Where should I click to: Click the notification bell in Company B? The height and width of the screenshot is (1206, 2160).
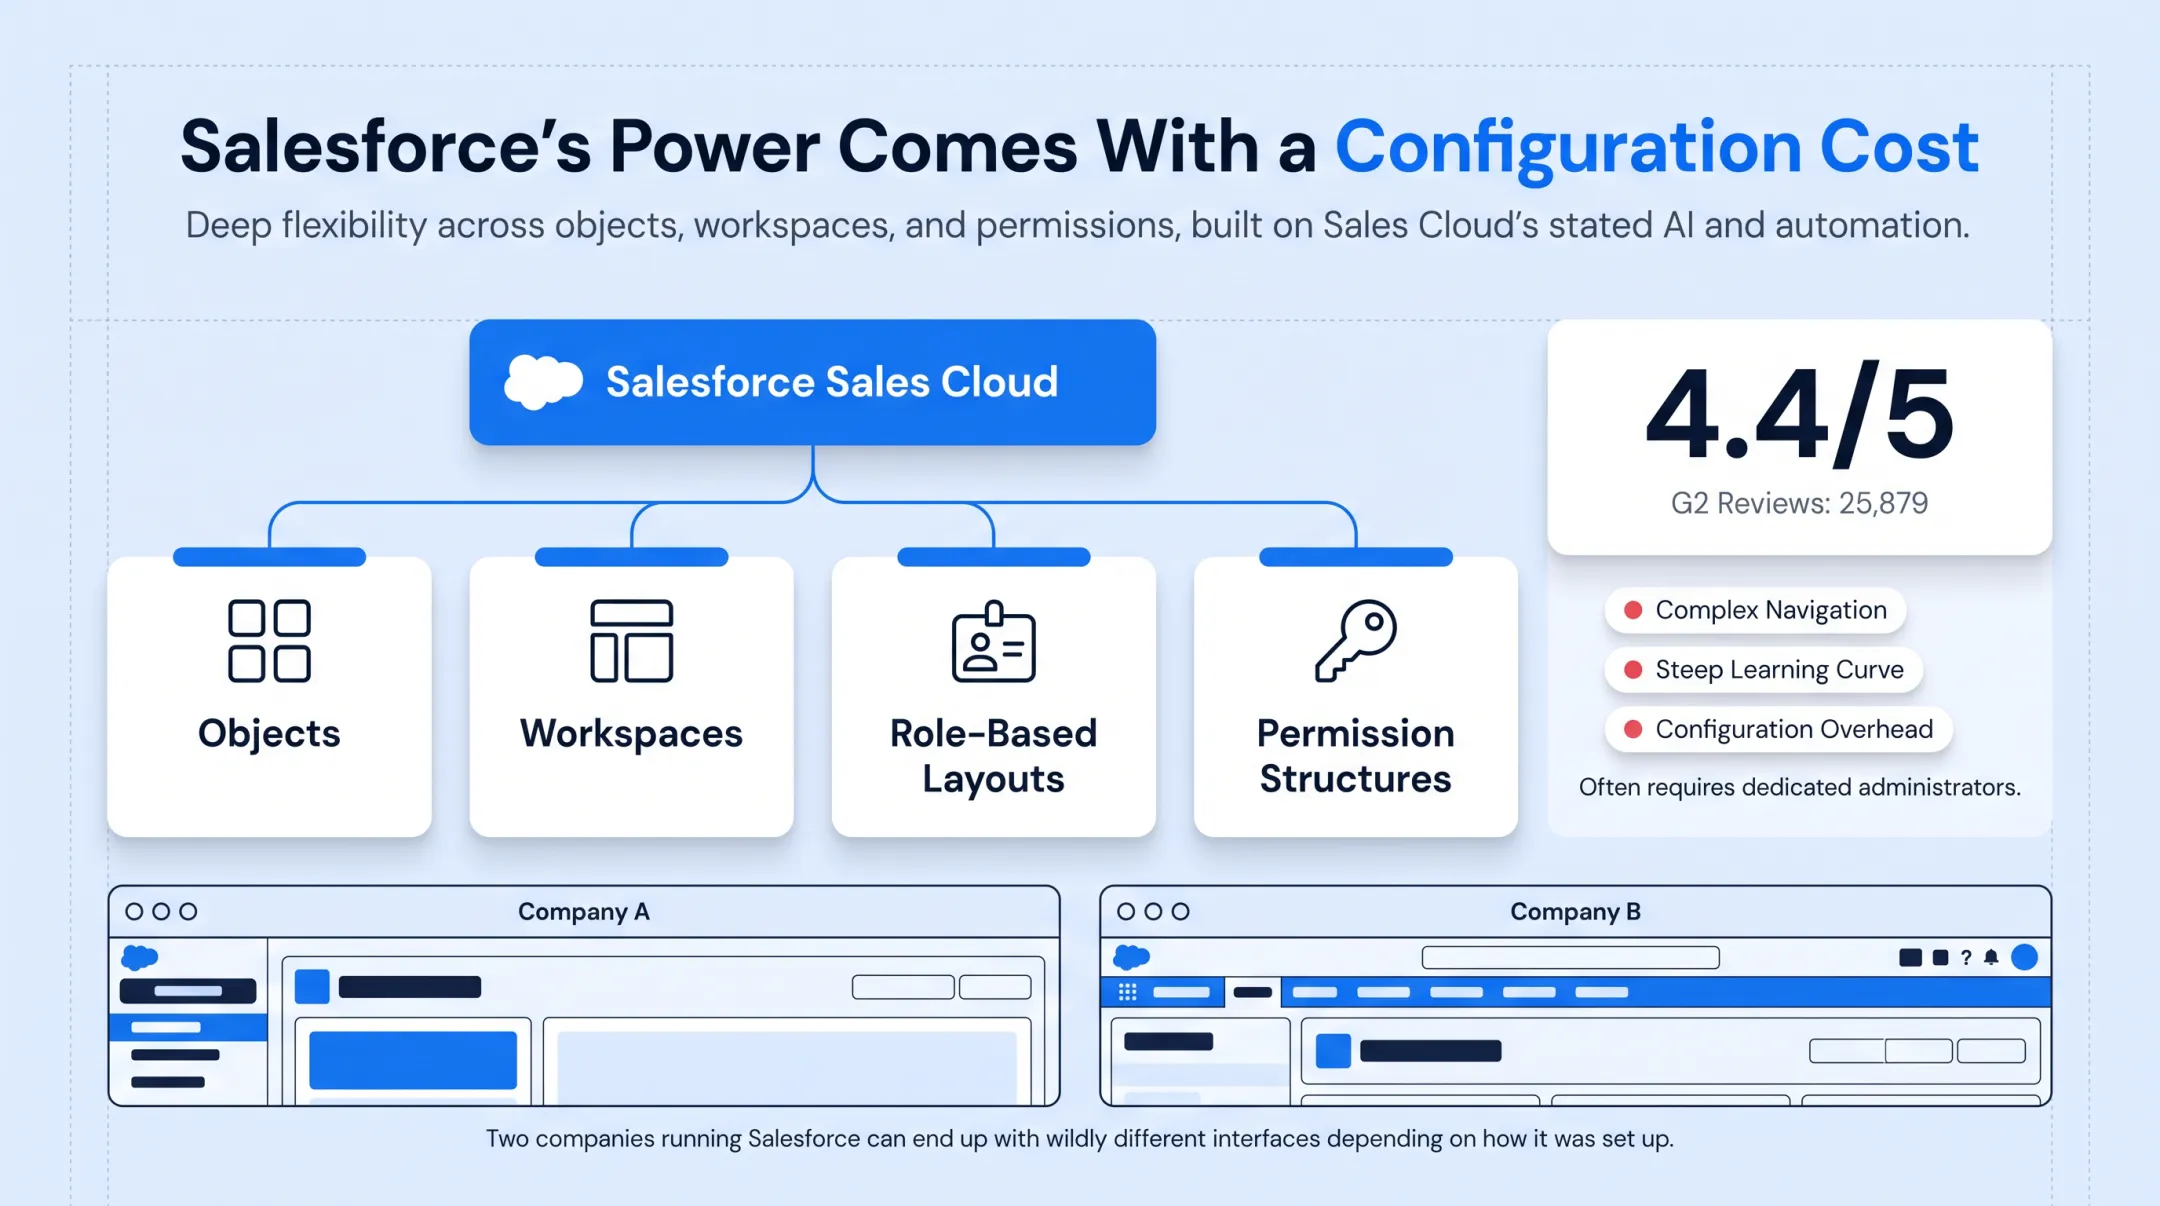click(1991, 957)
